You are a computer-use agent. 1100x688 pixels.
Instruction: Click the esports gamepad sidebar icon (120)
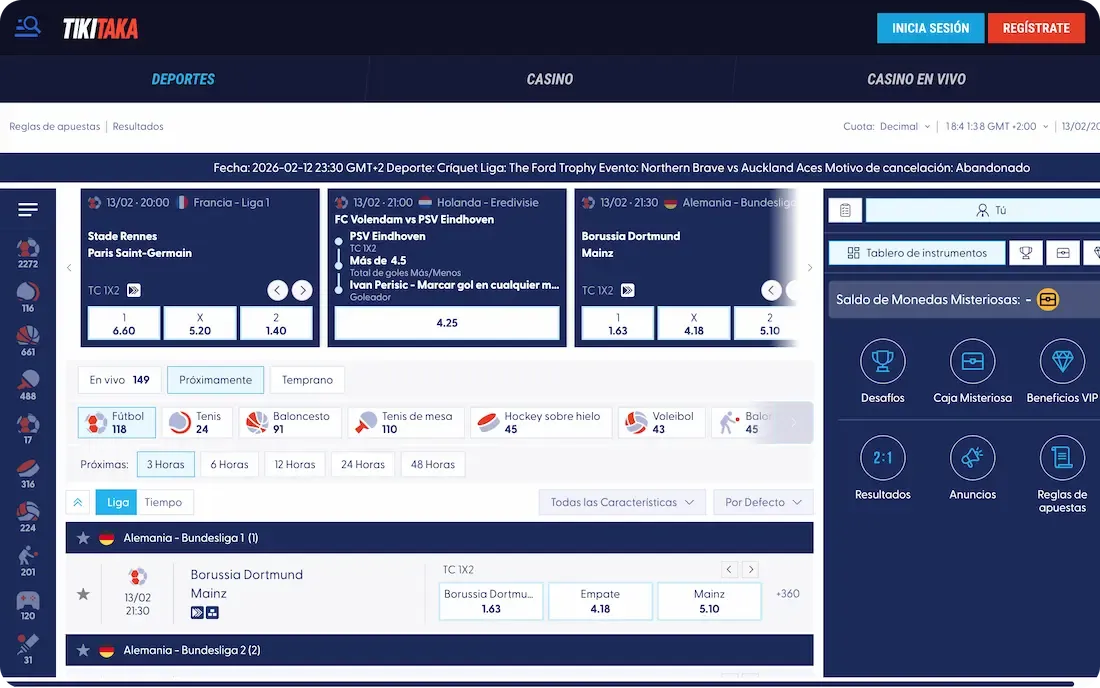(28, 606)
